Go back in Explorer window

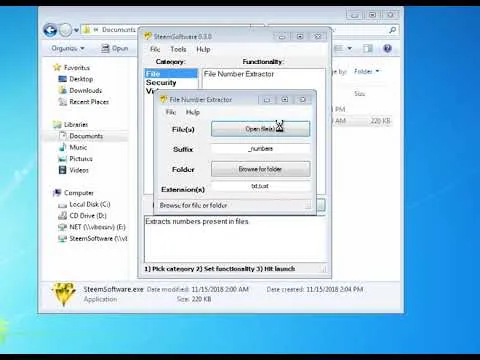[50, 30]
